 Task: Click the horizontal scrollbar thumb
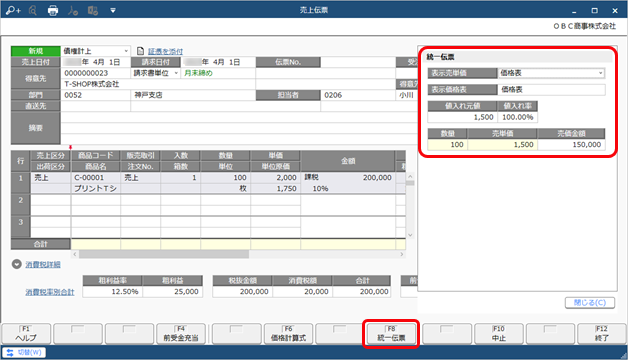(x=164, y=254)
